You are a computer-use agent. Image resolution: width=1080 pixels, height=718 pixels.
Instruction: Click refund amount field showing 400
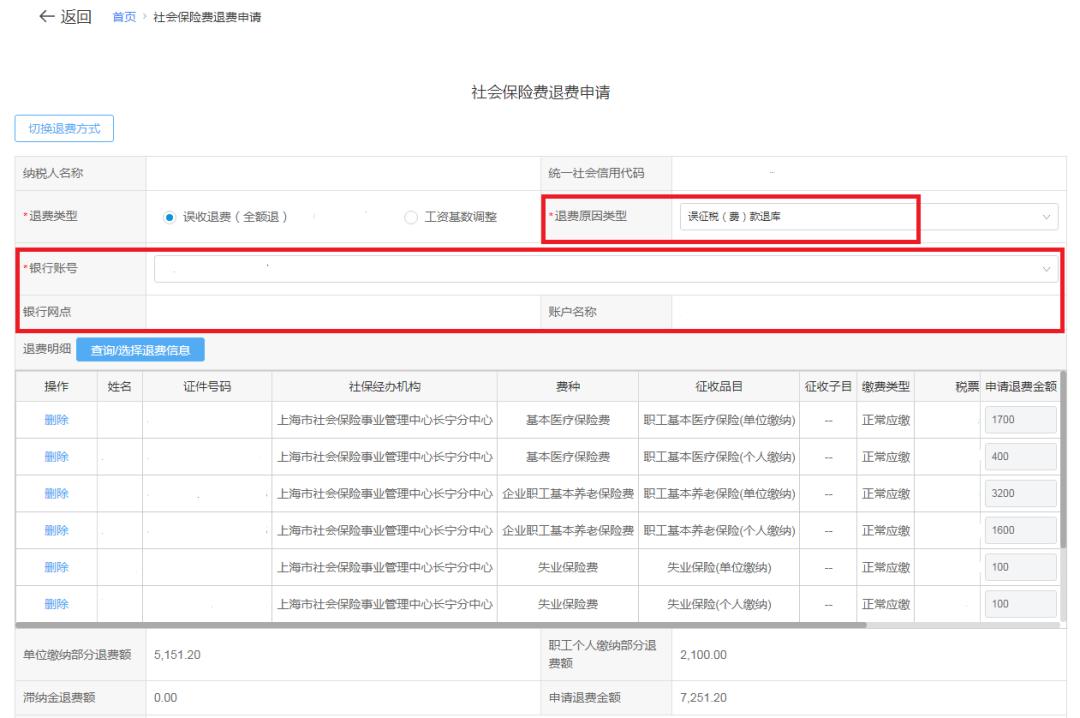(1020, 457)
